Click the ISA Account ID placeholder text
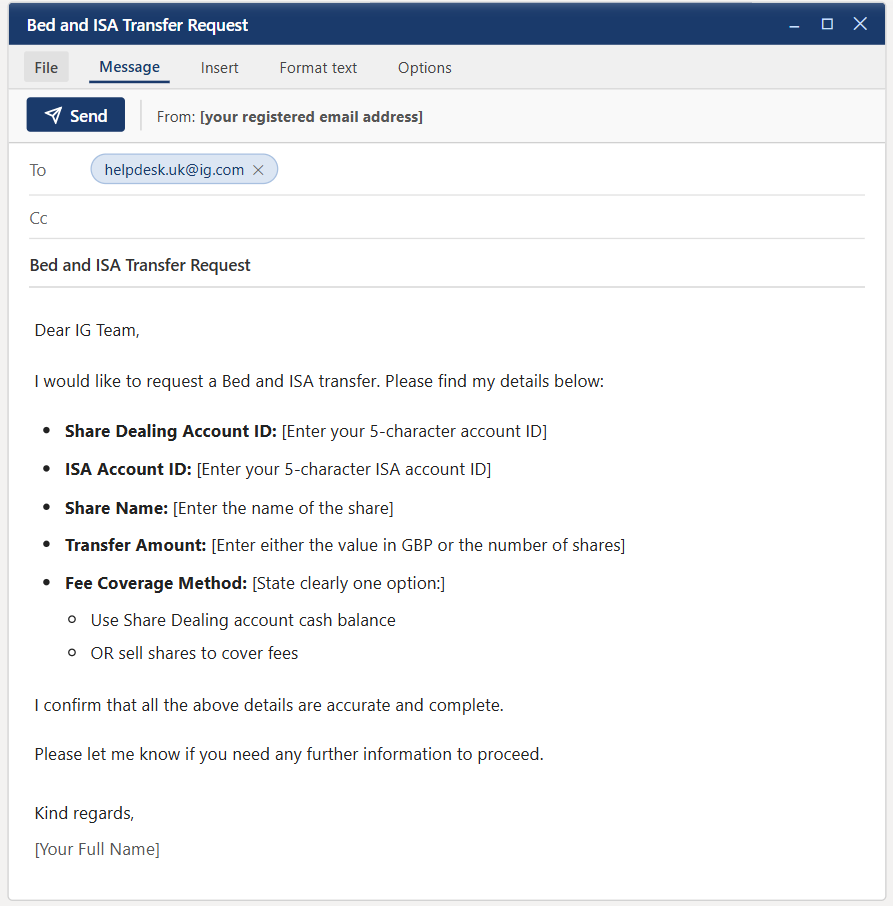This screenshot has width=893, height=906. click(344, 470)
